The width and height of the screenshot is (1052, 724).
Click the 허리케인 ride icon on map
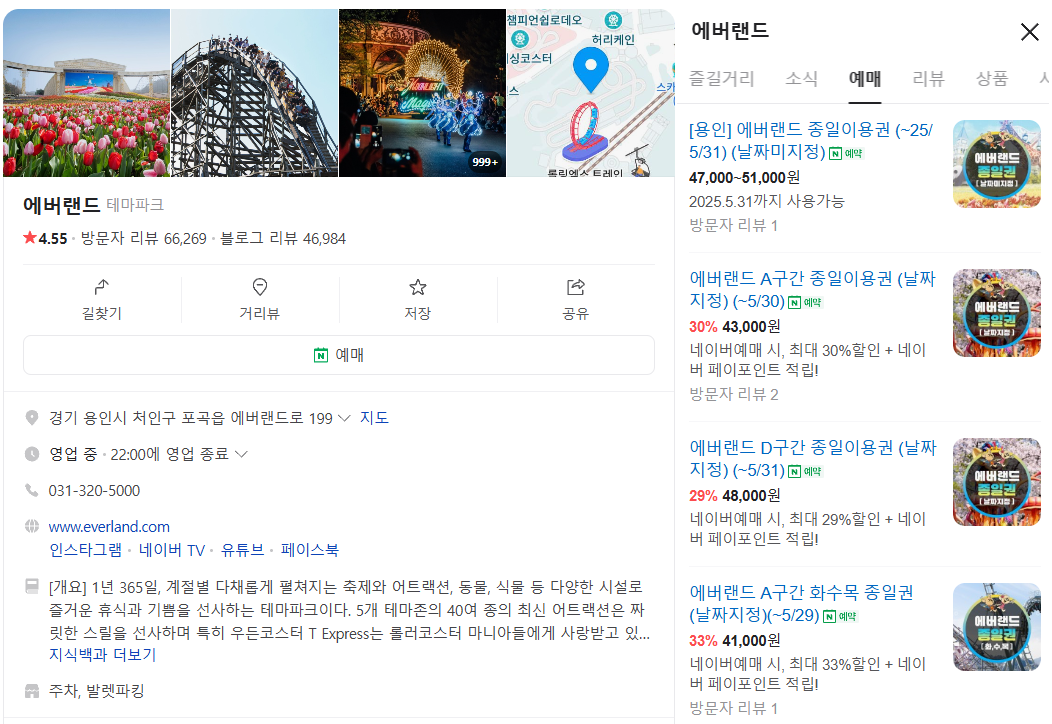click(613, 20)
